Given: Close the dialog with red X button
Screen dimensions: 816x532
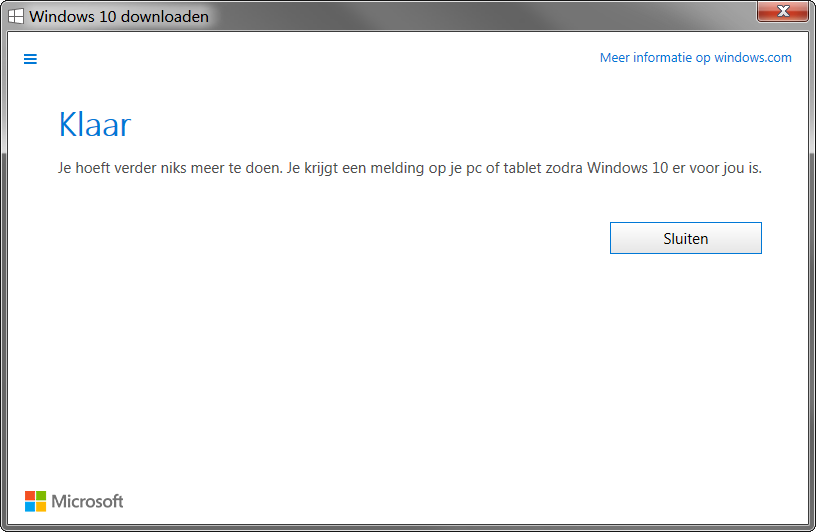Looking at the screenshot, I should tap(782, 11).
